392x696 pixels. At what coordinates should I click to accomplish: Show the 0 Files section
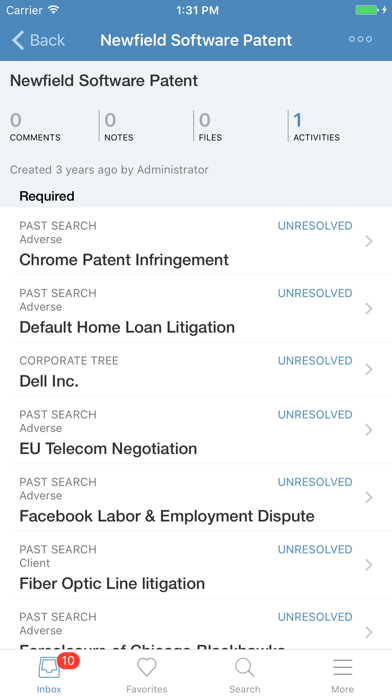click(210, 127)
